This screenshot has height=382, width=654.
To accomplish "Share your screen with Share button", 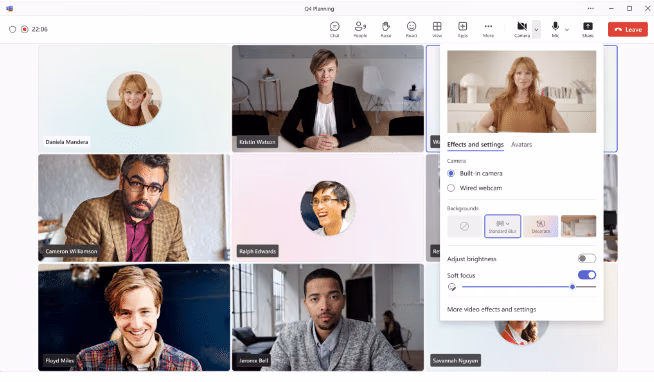I will (588, 29).
